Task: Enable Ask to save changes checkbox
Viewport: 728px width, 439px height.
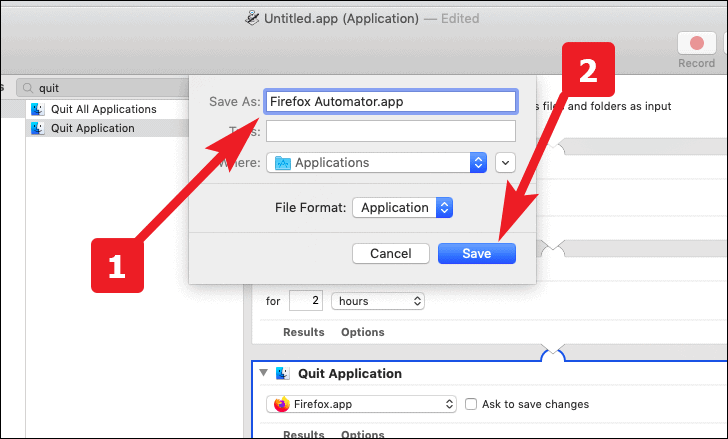Action: pos(471,404)
